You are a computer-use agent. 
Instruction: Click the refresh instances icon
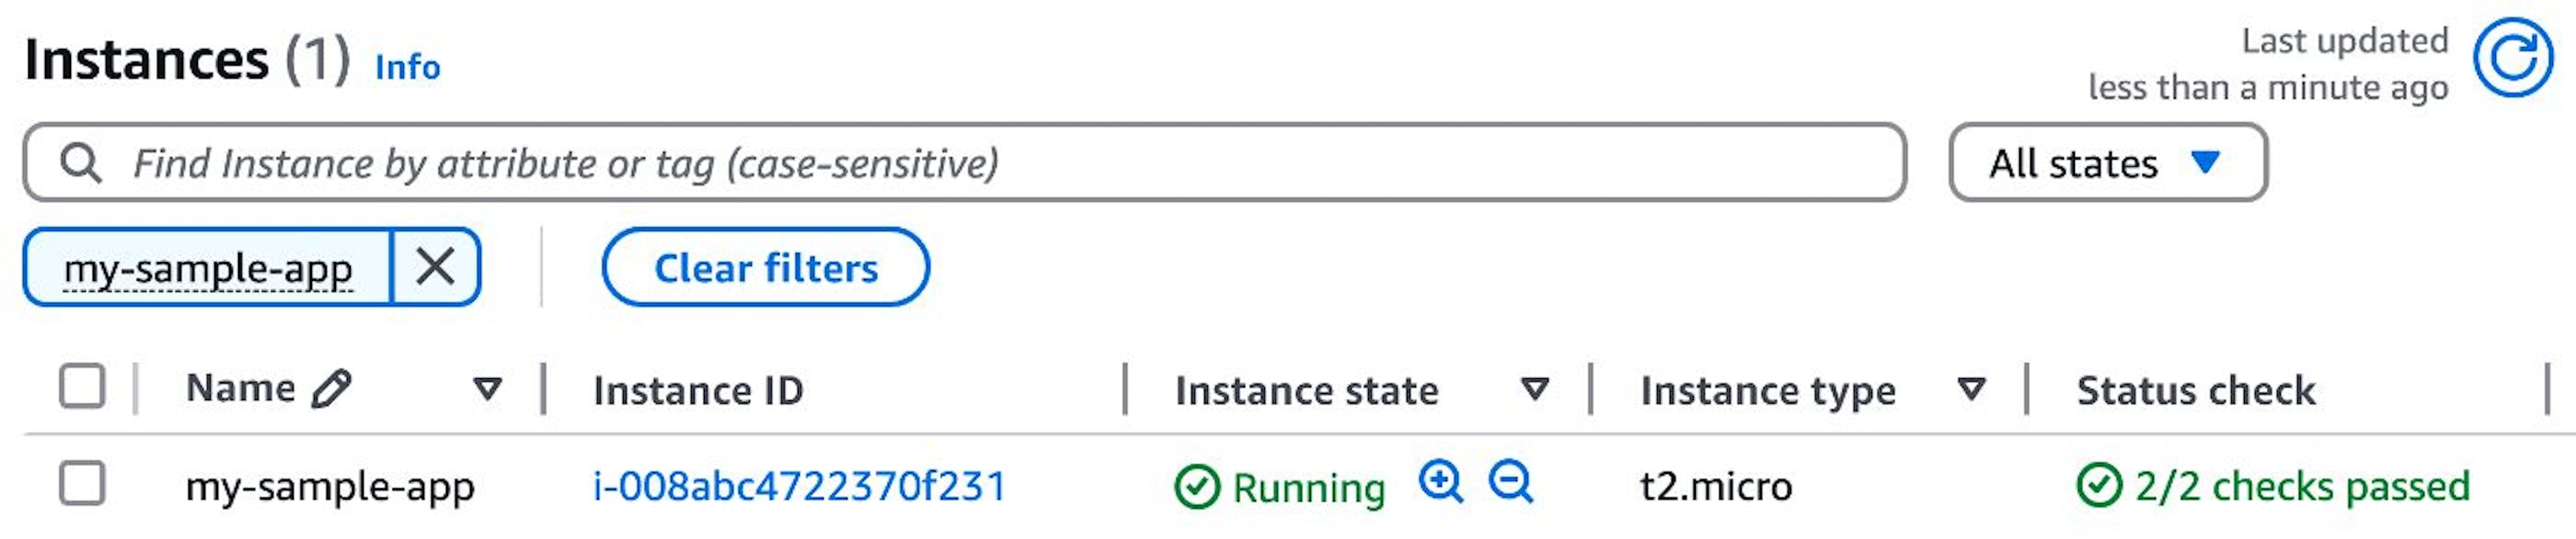pyautogui.click(x=2512, y=60)
